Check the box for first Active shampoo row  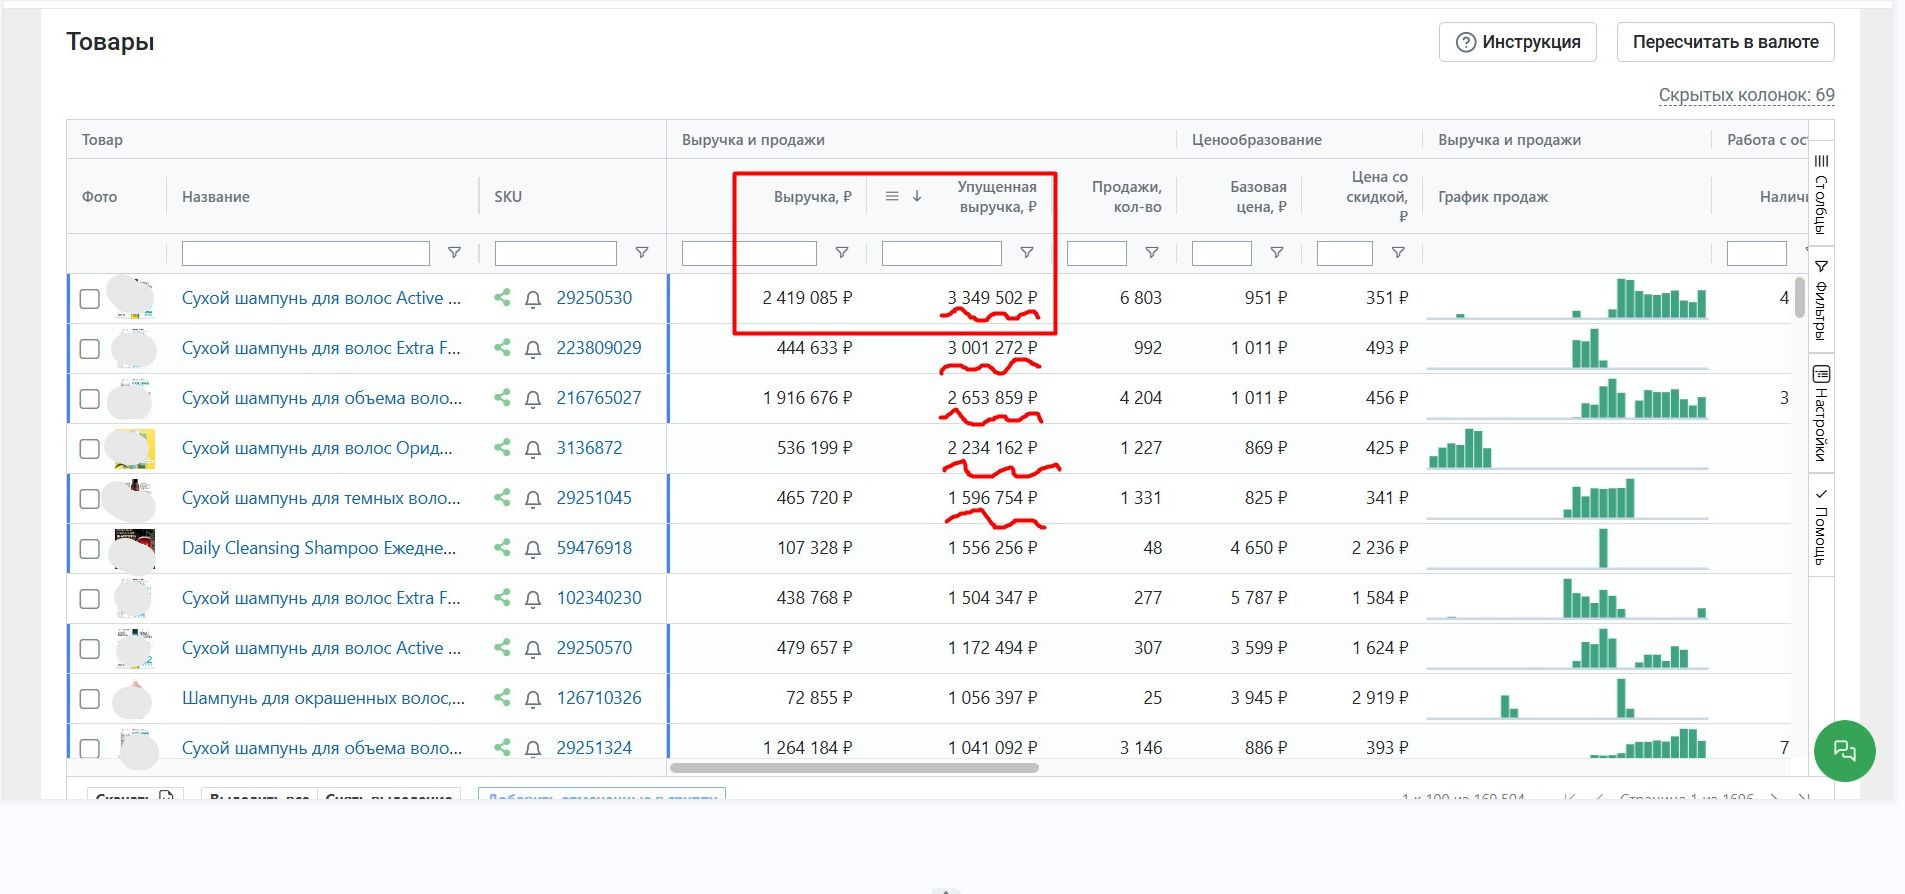(x=89, y=299)
